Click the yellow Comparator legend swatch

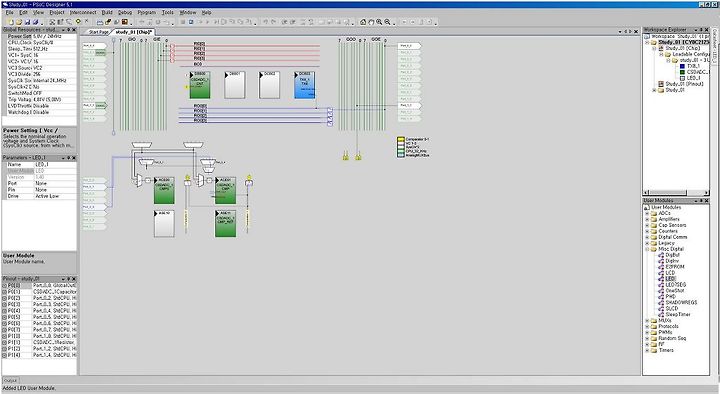click(400, 139)
